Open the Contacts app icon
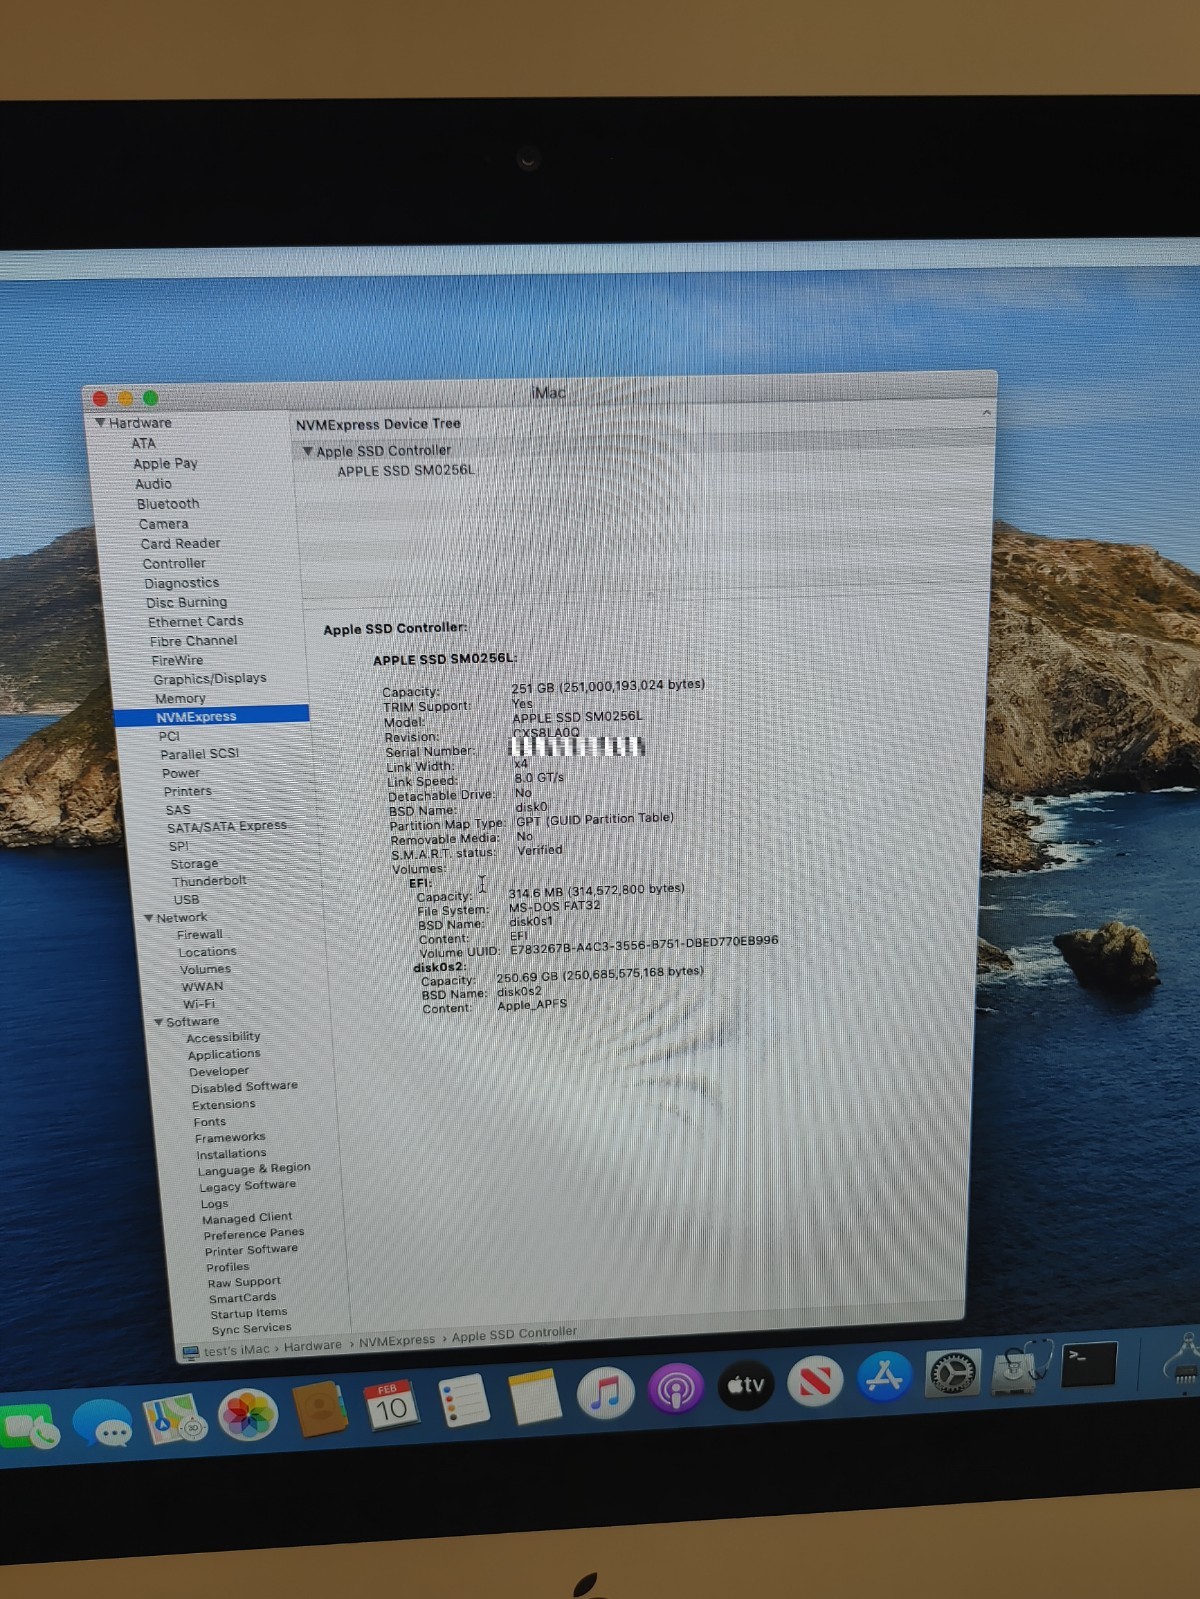Screen dimensions: 1200x1599 [x=319, y=1410]
